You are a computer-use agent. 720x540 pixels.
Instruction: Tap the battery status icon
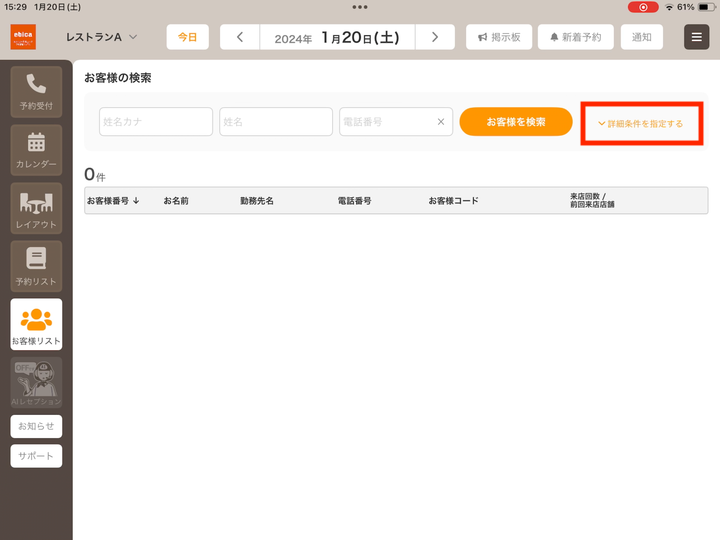(x=706, y=7)
